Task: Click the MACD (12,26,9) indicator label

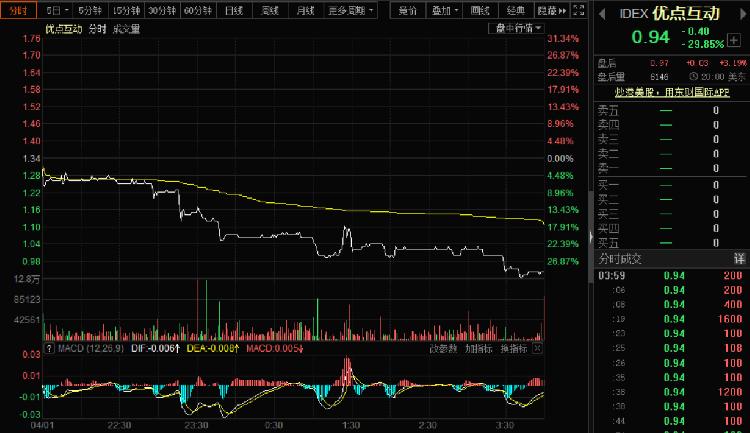Action: coord(90,348)
